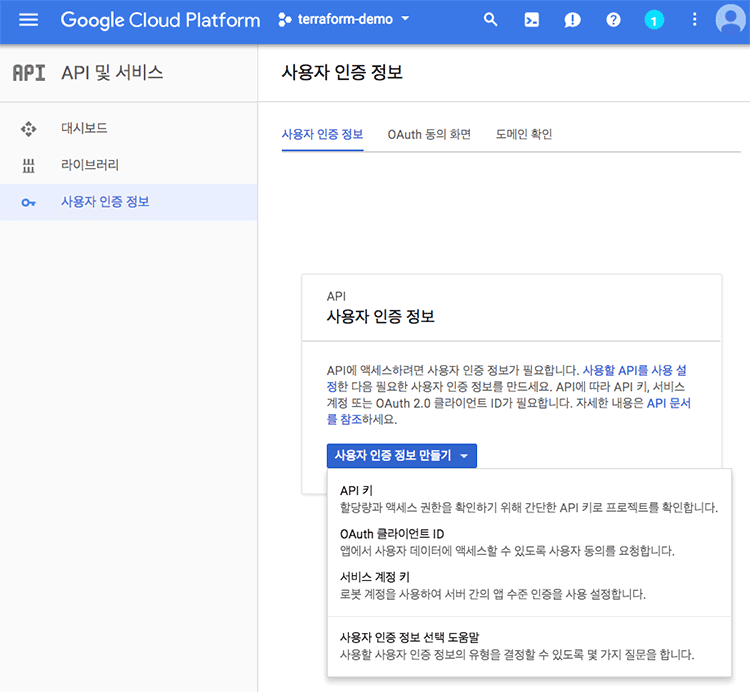
Task: Open the feedback exclamation icon
Action: (572, 20)
